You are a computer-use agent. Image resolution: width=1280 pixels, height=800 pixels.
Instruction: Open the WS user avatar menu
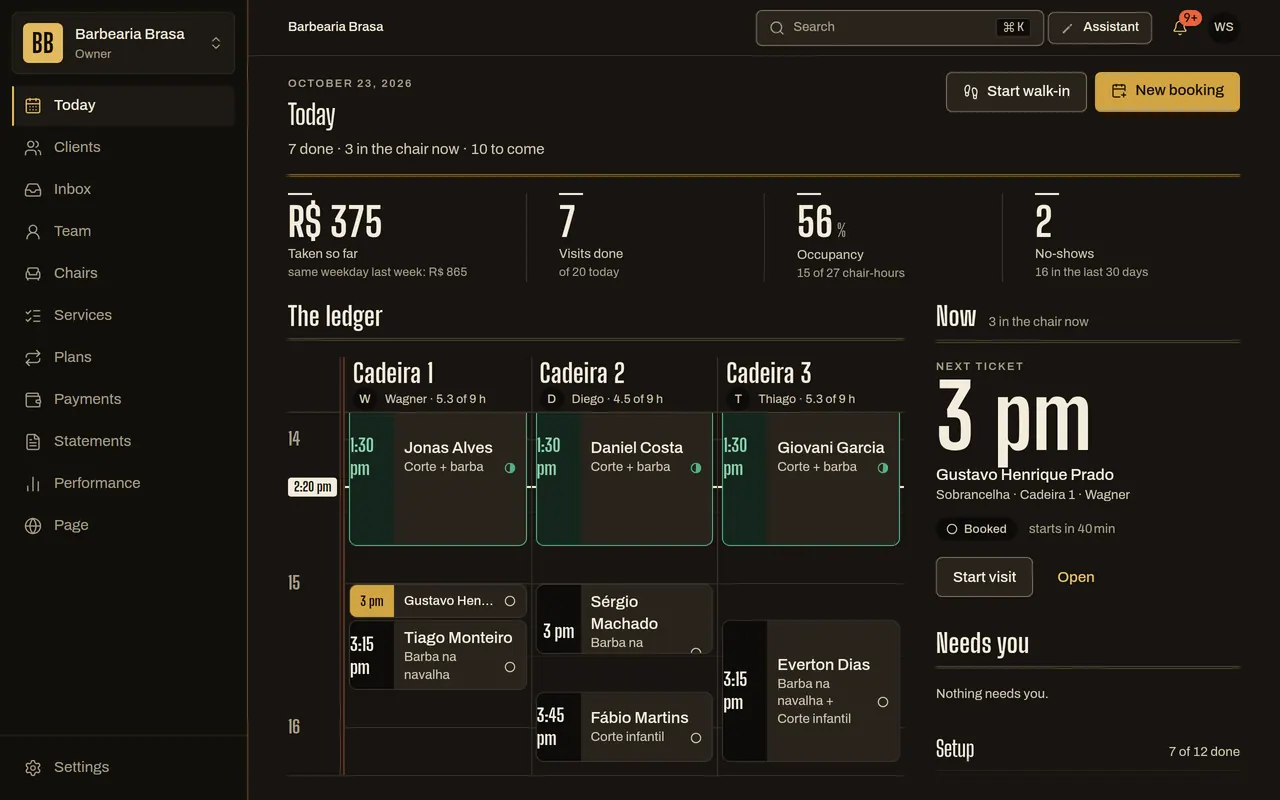[1224, 27]
